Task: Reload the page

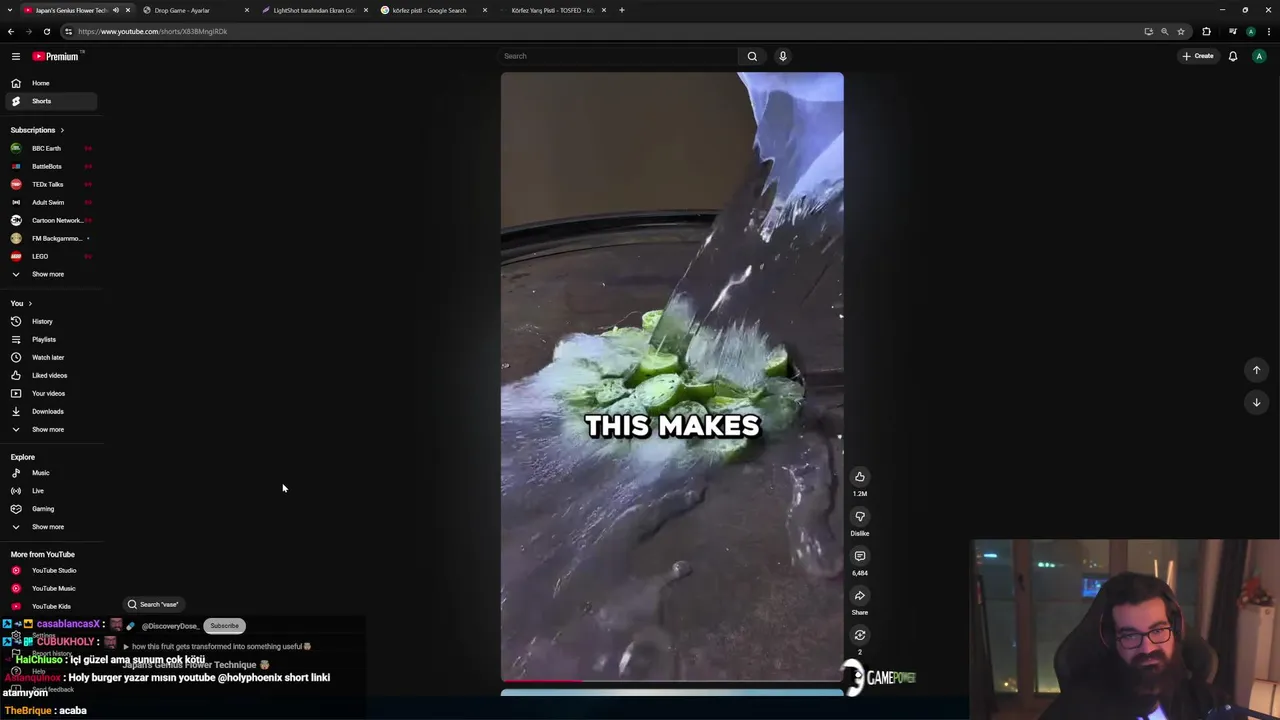Action: pos(47,31)
